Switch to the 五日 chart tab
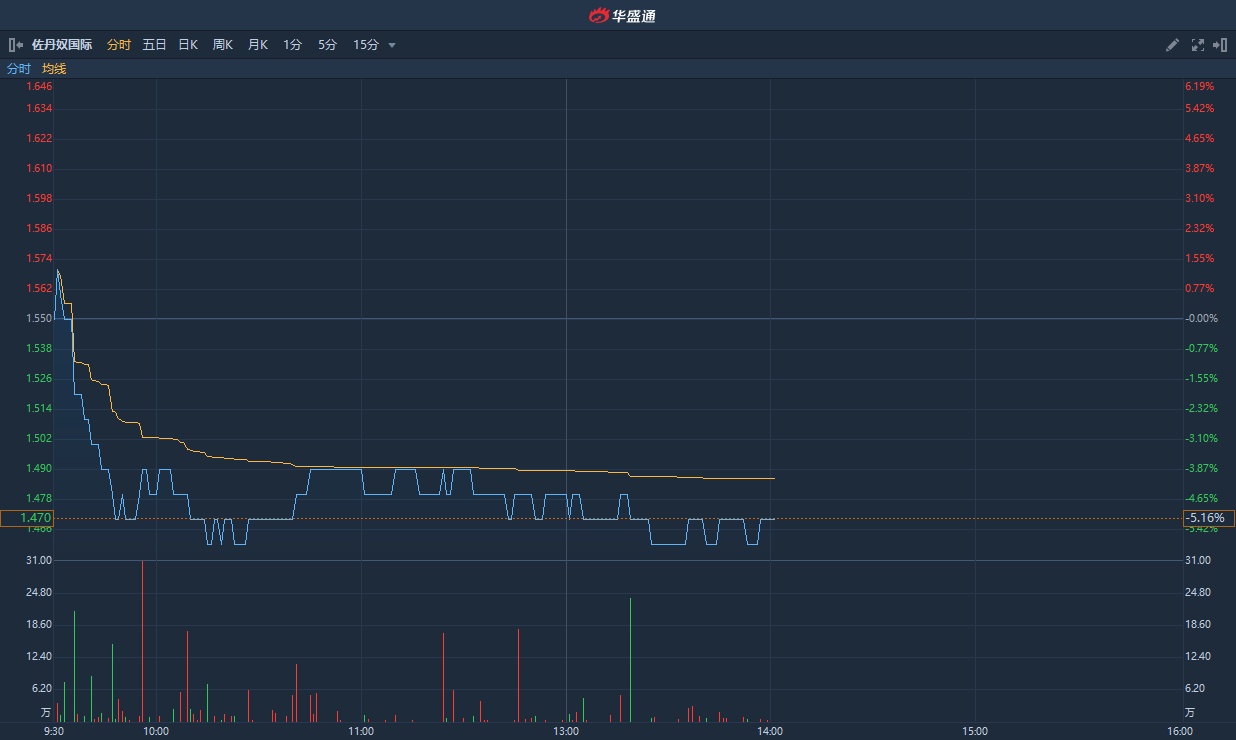Screen dimensions: 1236x740 (x=154, y=45)
